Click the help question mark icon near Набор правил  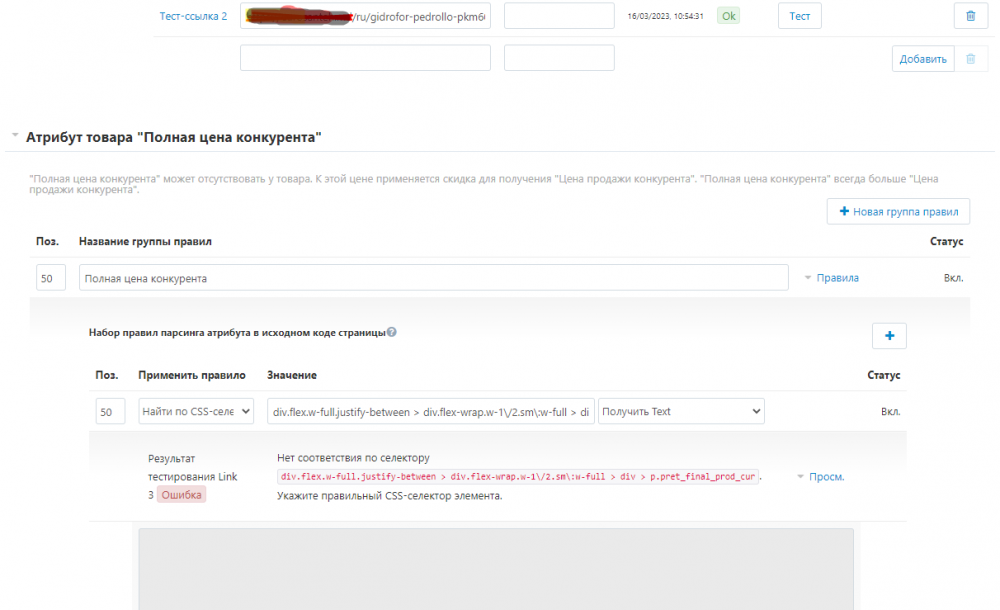coord(392,332)
